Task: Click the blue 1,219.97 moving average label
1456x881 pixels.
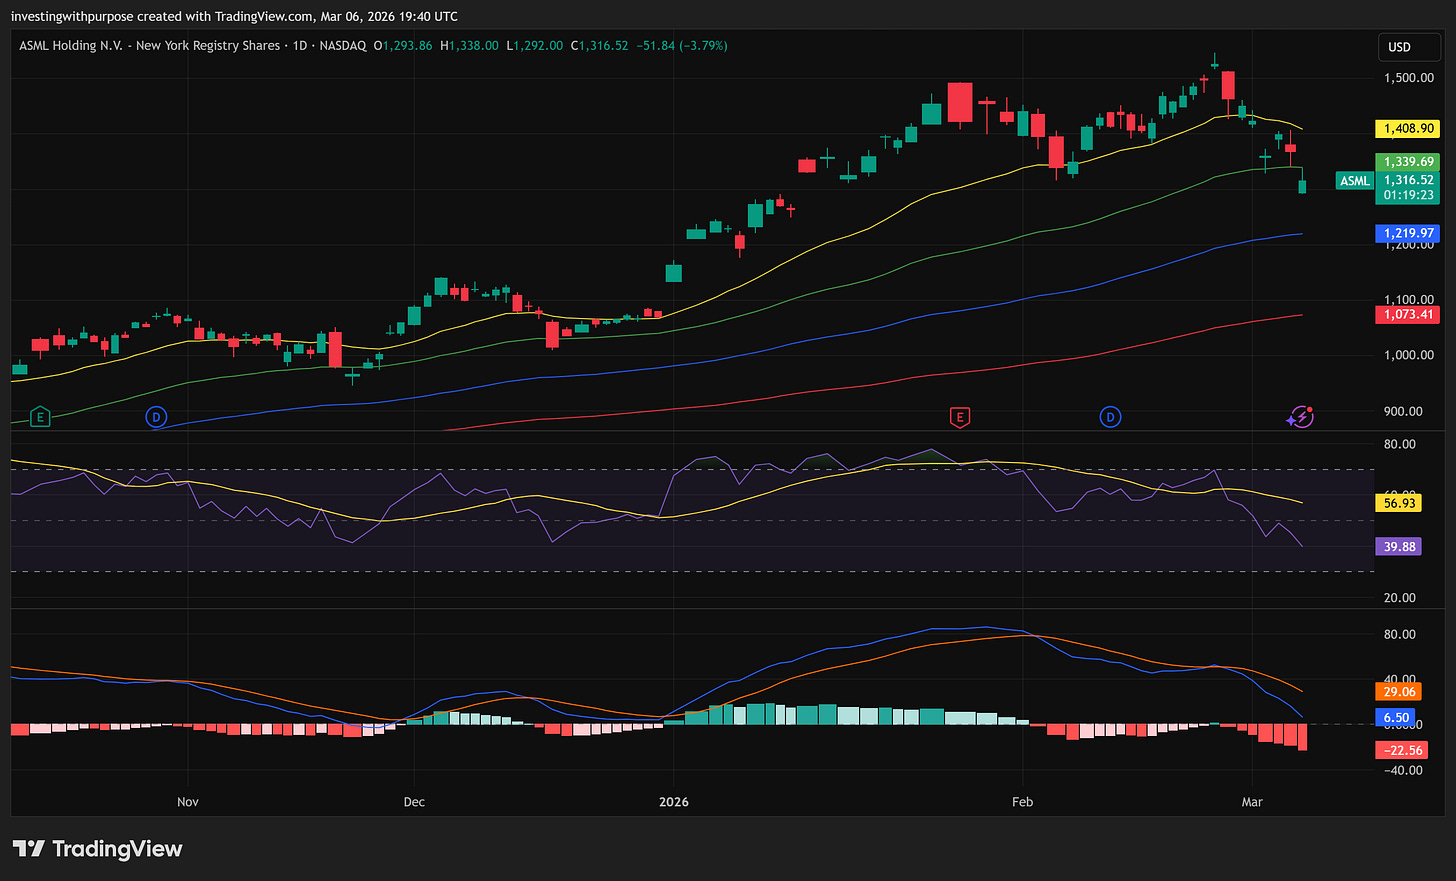Action: [1408, 233]
